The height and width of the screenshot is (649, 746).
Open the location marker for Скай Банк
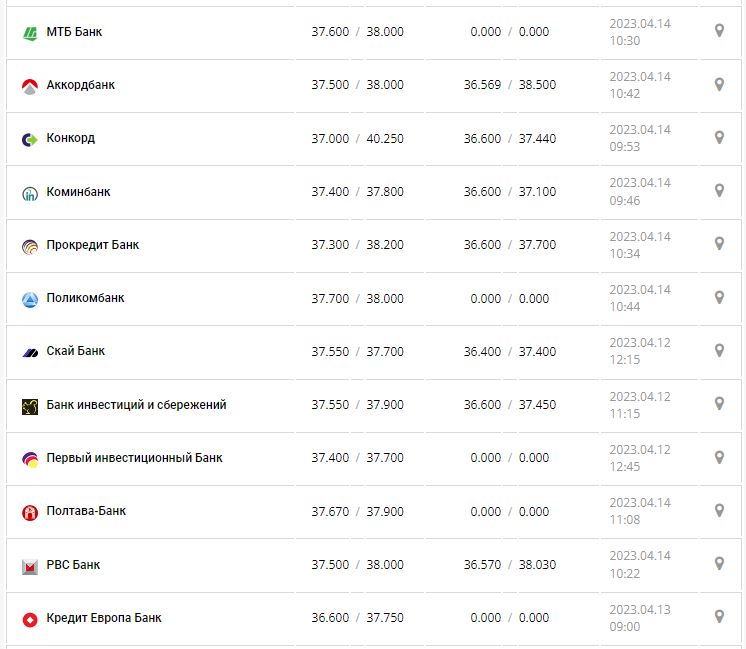[719, 351]
